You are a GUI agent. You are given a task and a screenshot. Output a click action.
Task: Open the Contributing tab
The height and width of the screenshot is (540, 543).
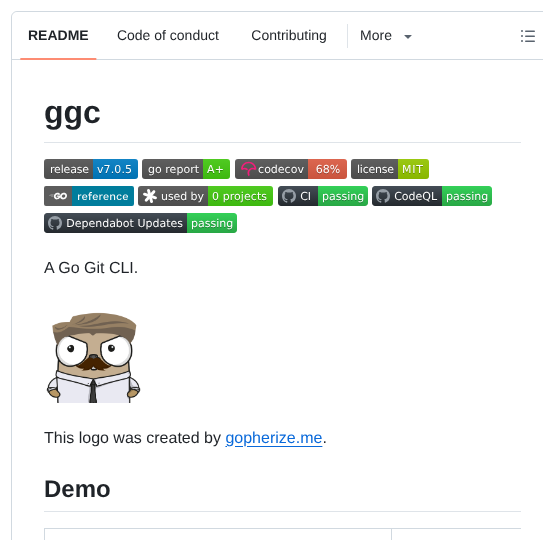click(x=289, y=36)
